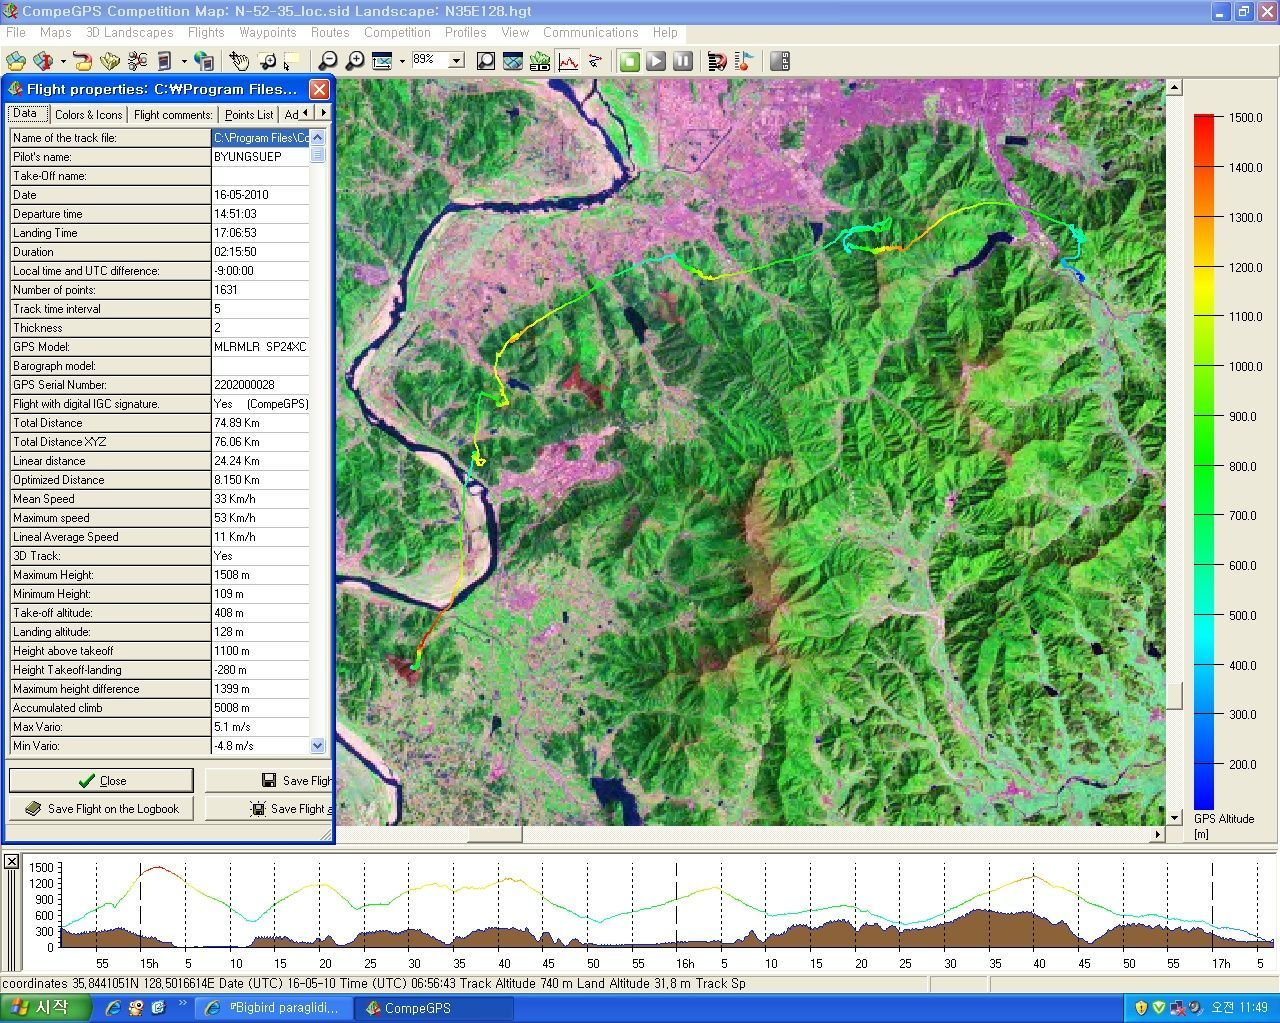Switch to the Colors & Icons tab
Viewport: 1280px width, 1023px height.
point(88,115)
